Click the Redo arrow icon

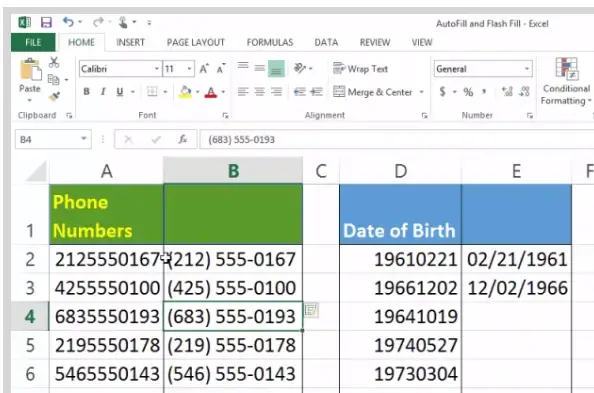click(x=98, y=22)
